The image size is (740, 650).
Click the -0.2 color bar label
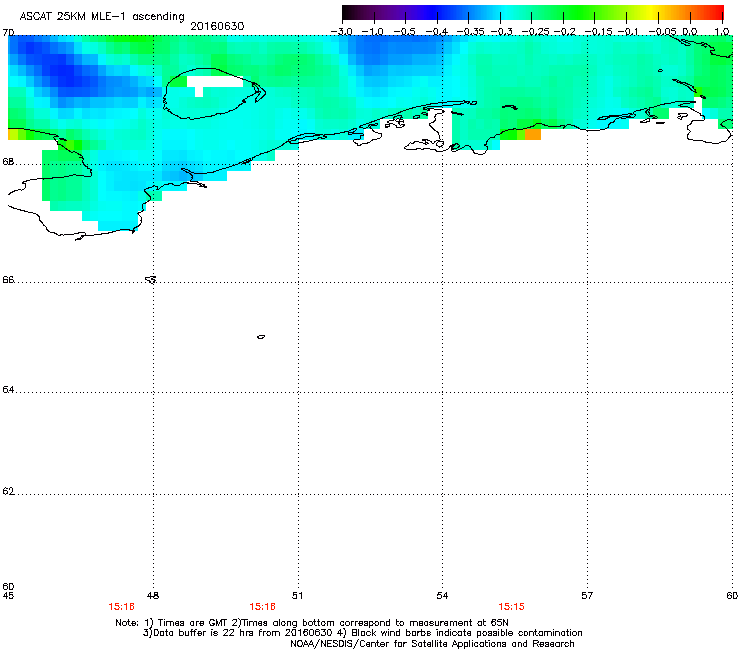565,32
